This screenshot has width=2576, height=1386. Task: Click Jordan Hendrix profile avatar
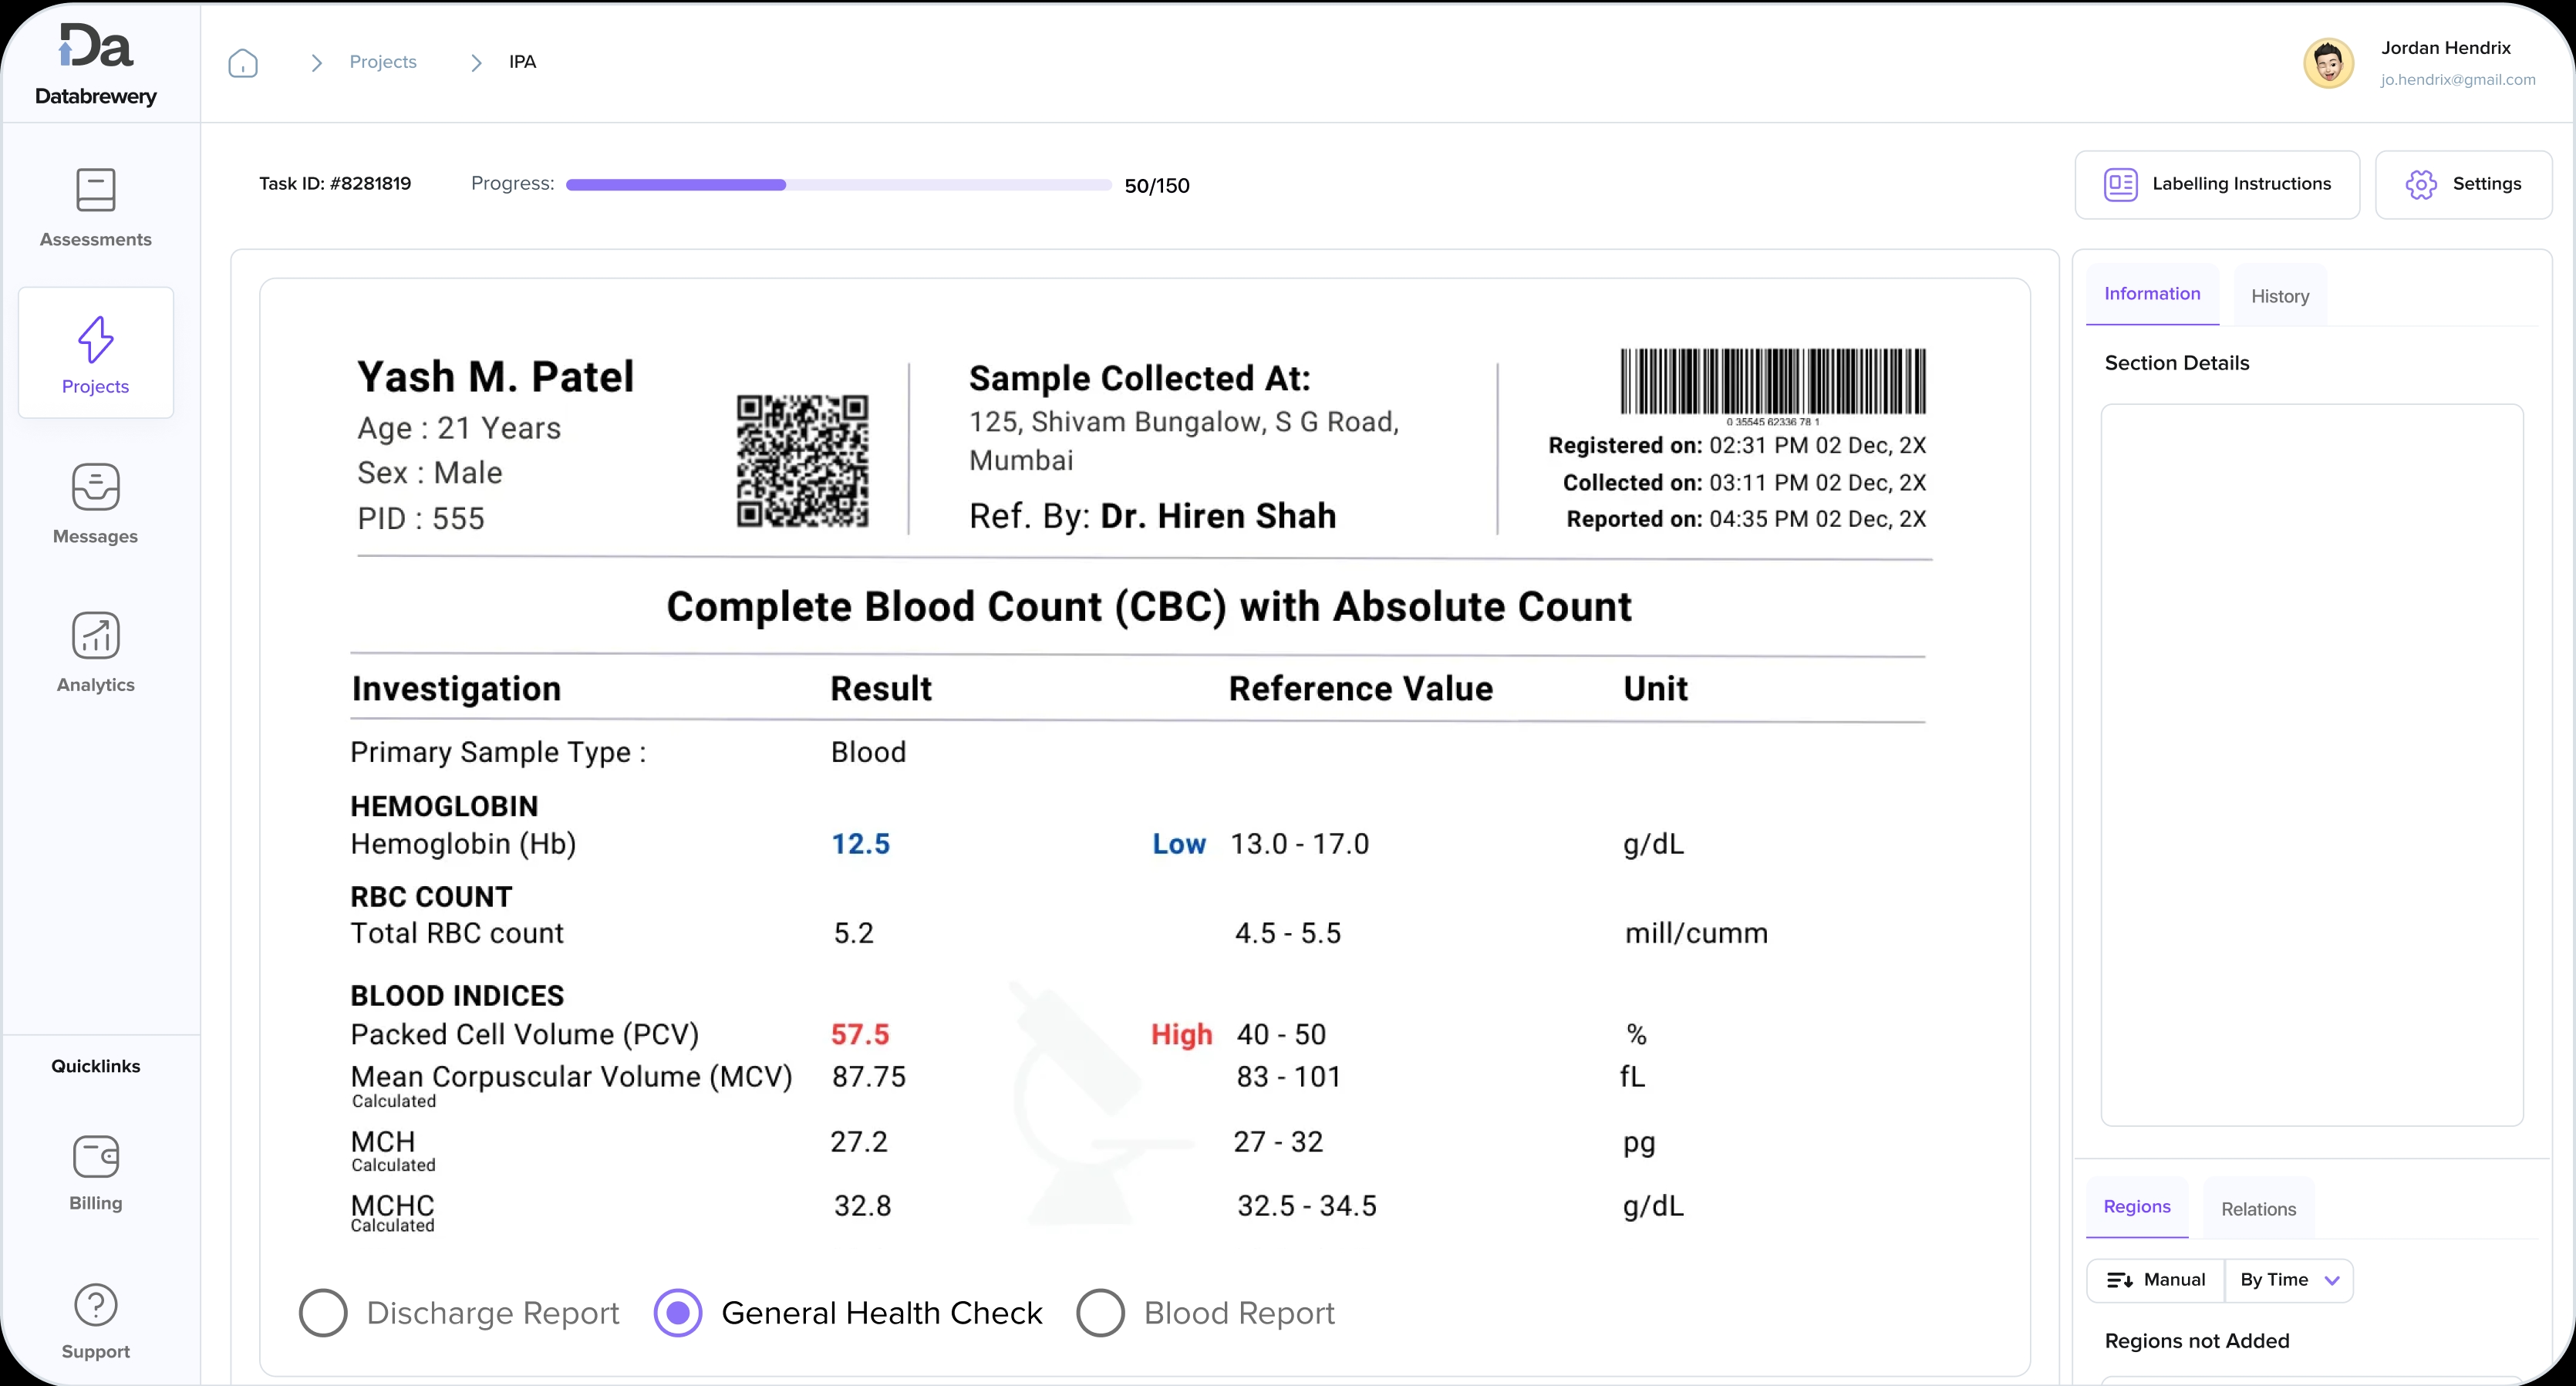[2328, 64]
